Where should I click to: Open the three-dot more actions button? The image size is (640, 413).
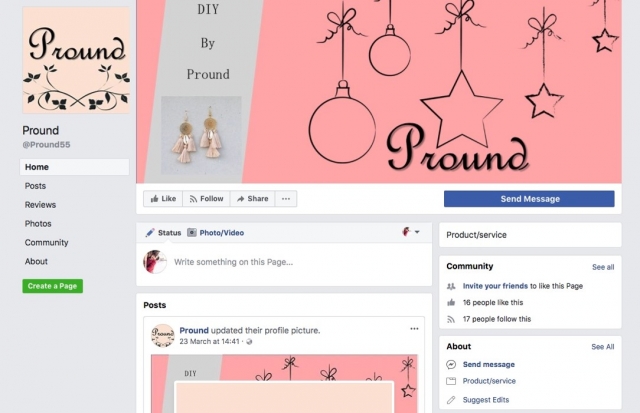[286, 199]
